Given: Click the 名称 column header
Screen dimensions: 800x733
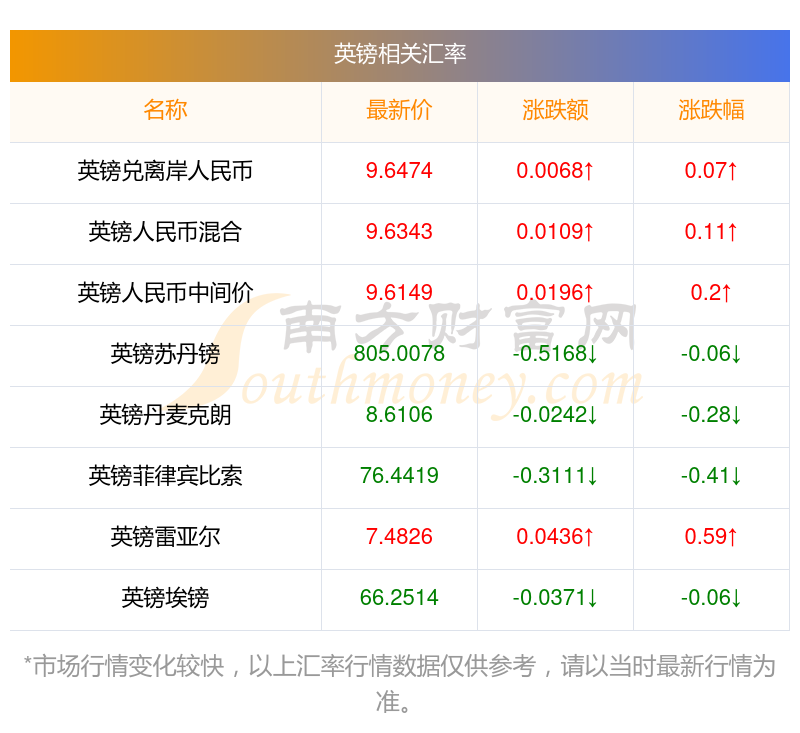Looking at the screenshot, I should [165, 110].
